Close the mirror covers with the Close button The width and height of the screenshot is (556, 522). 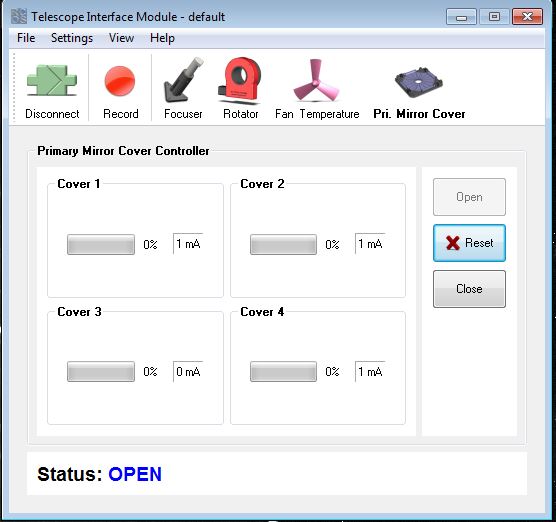tap(469, 289)
